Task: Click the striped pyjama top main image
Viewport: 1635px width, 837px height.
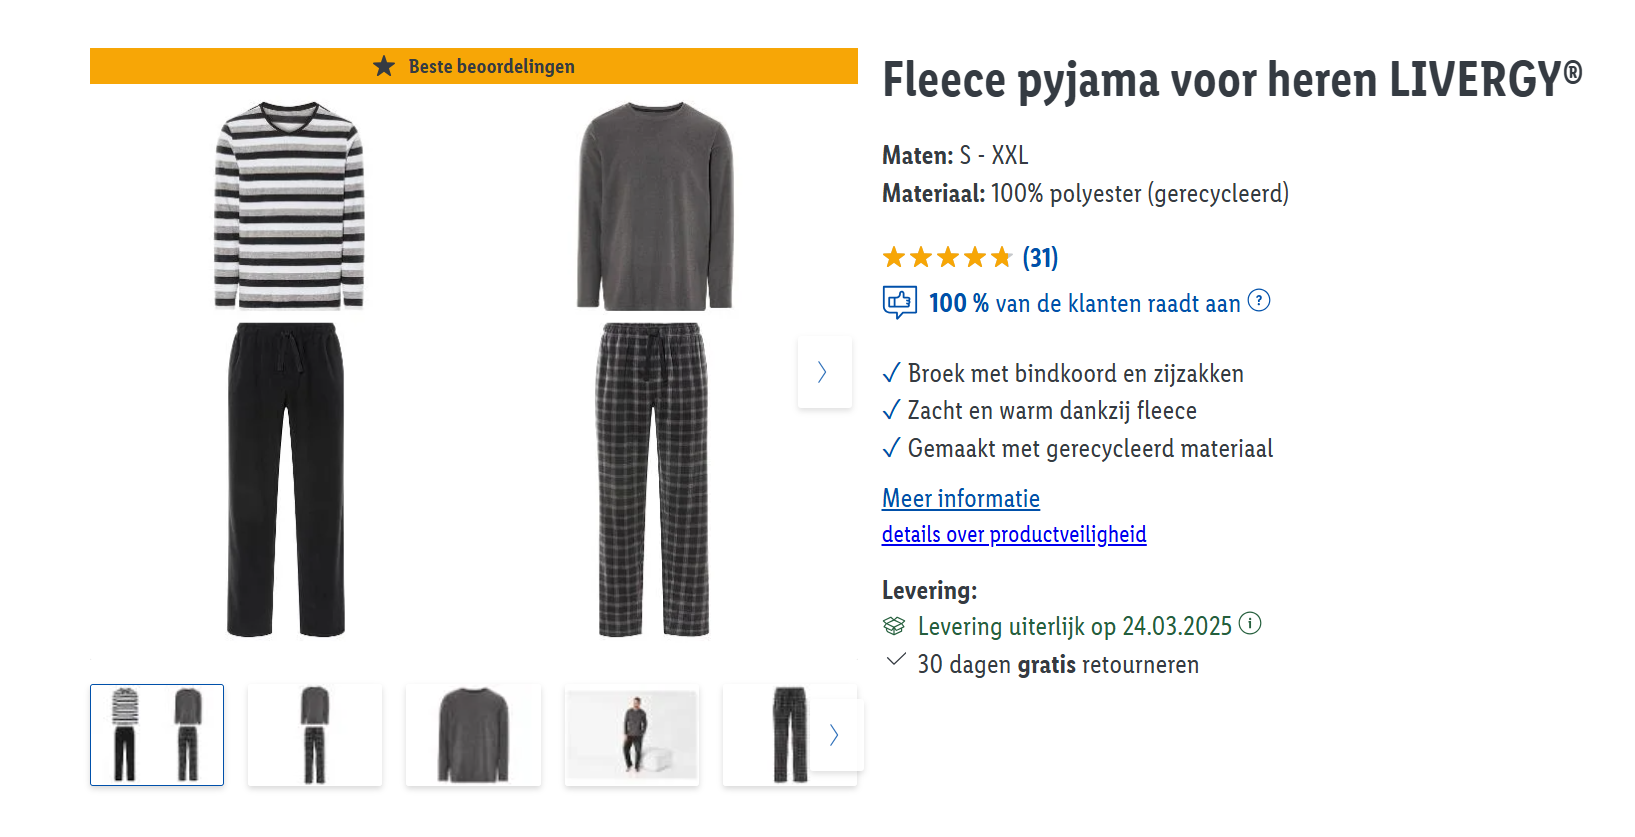Action: click(x=289, y=205)
